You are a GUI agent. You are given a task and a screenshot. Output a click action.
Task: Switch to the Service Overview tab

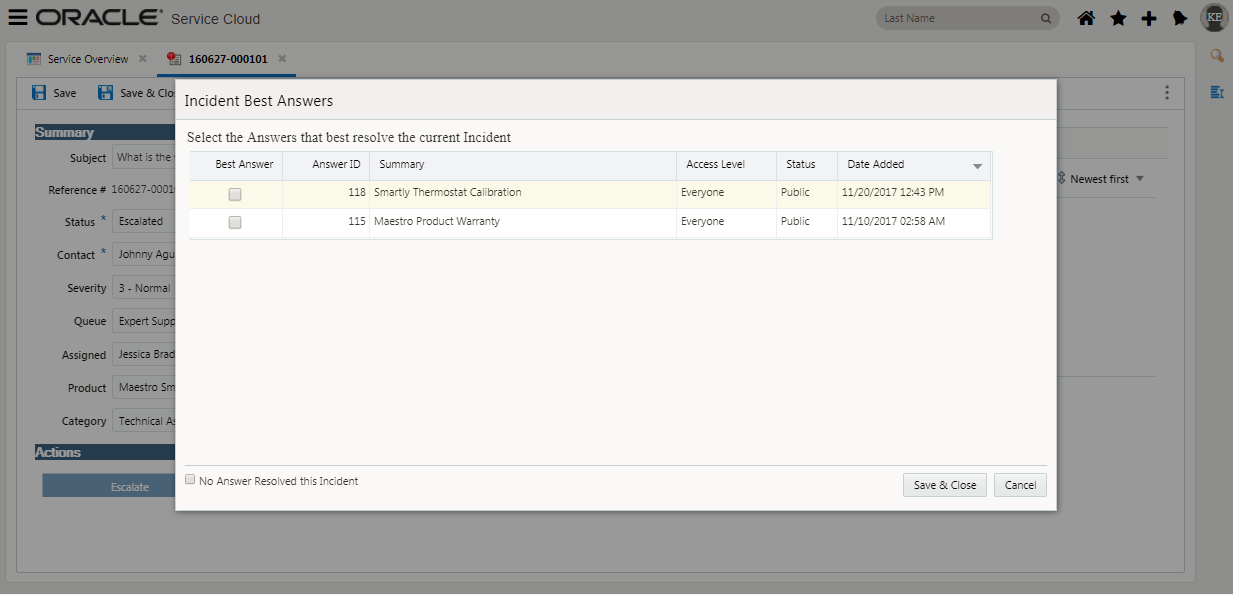(87, 59)
